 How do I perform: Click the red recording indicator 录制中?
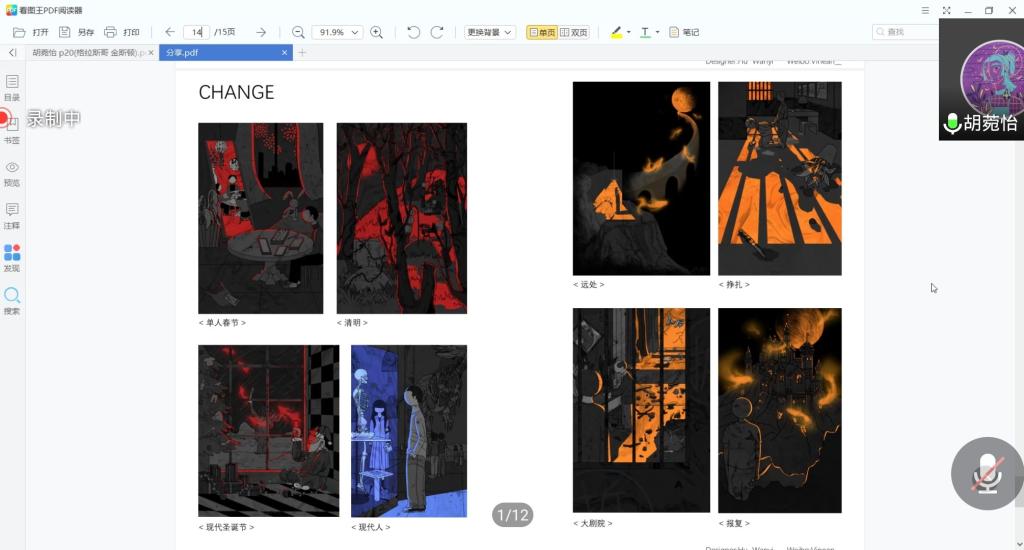[40, 119]
